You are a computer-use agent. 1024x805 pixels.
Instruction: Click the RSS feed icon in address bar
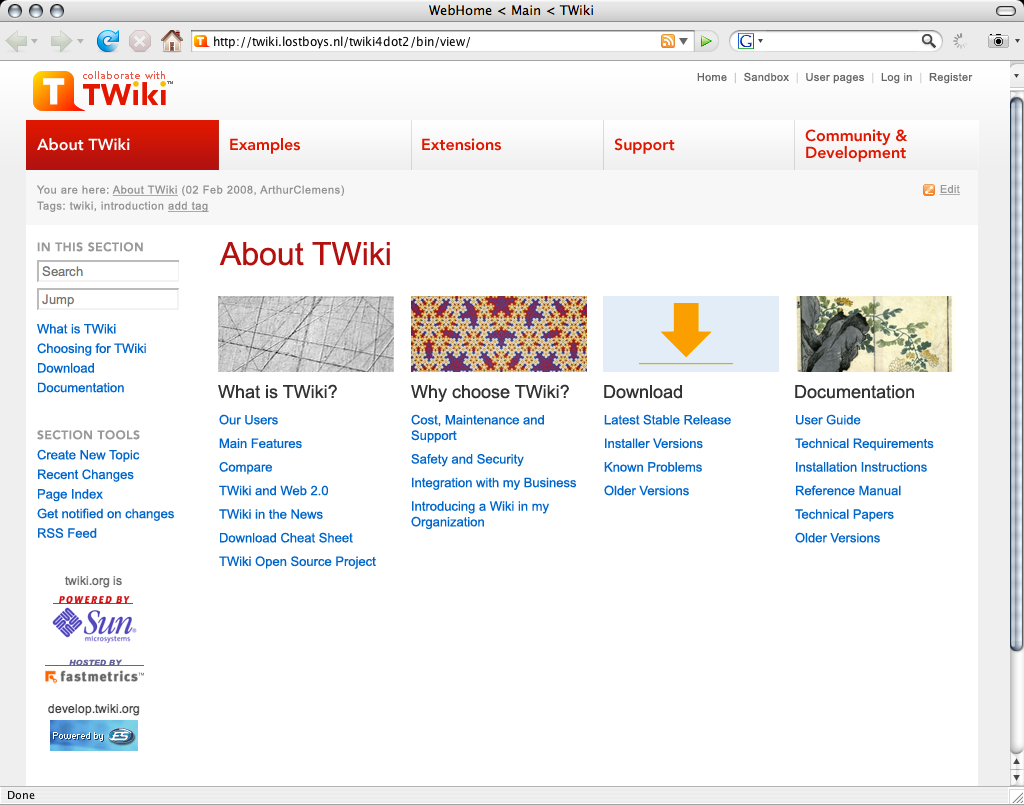tap(667, 41)
